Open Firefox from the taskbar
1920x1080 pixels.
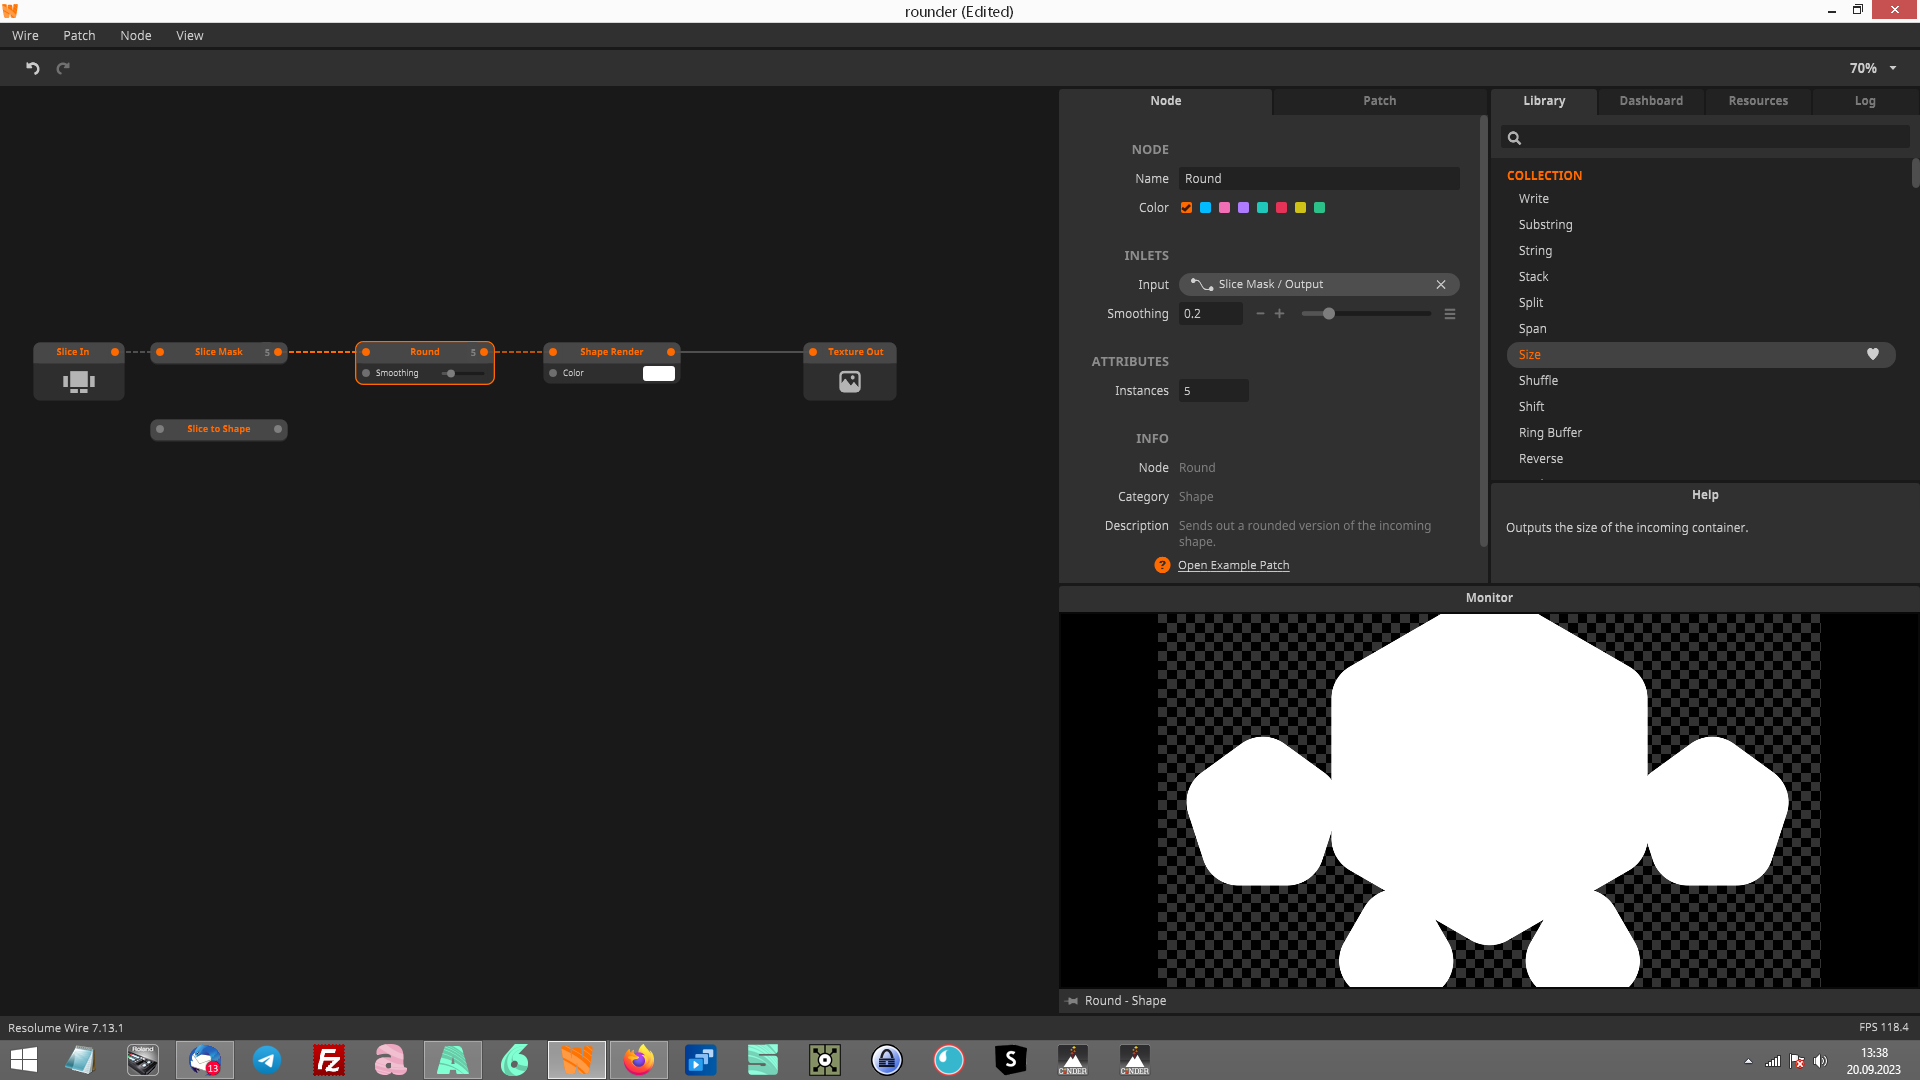click(x=638, y=1060)
